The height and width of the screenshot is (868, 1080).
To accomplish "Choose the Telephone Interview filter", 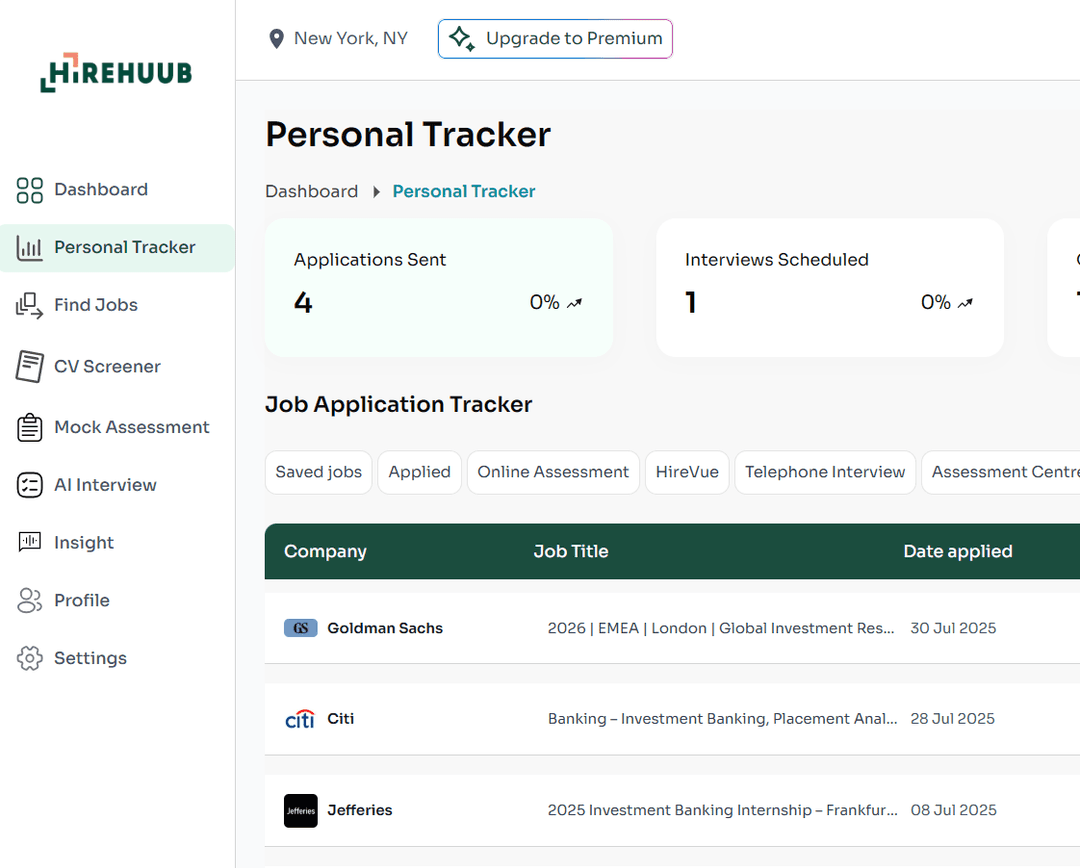I will click(824, 472).
